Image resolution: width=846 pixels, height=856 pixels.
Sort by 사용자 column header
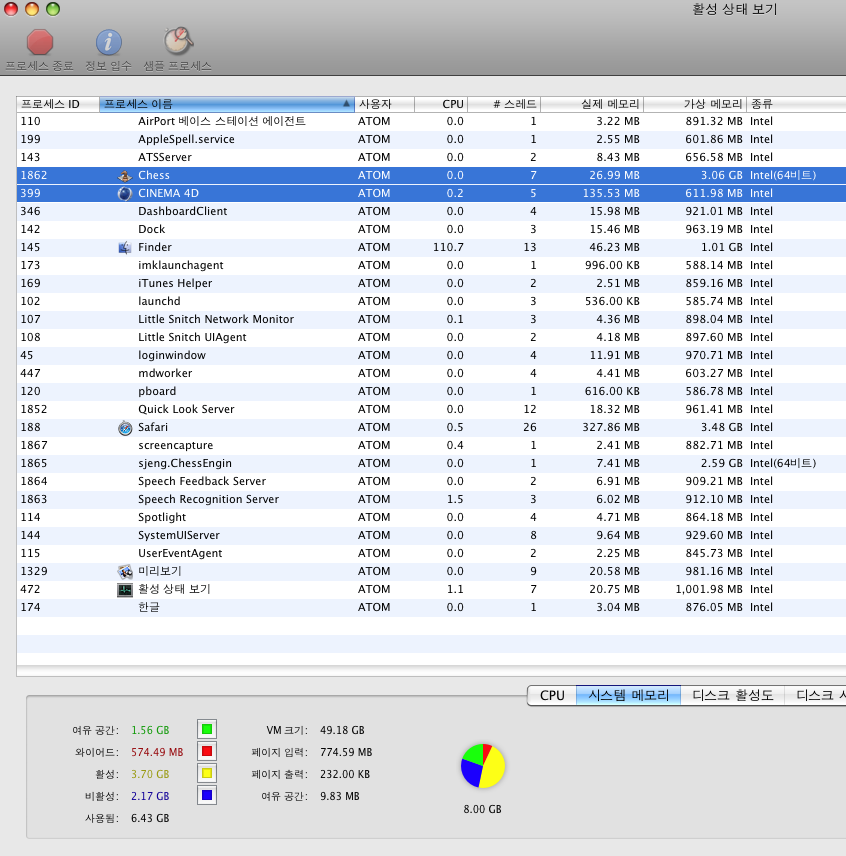pyautogui.click(x=384, y=104)
